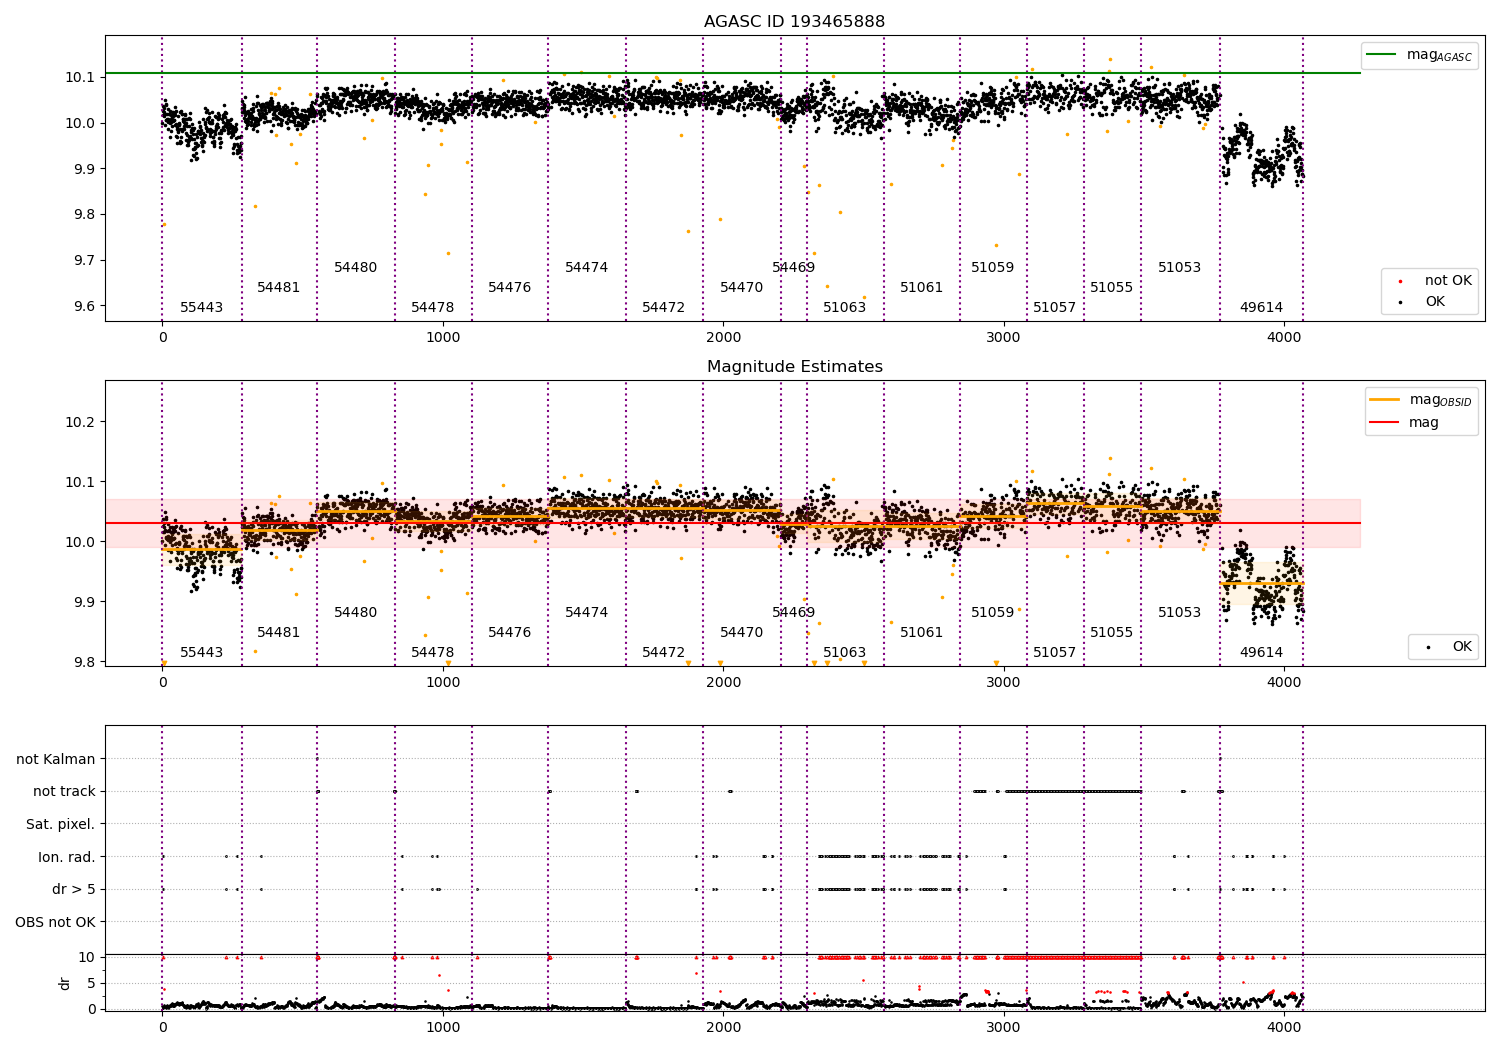This screenshot has height=1050, width=1500.
Task: Click OBSID label 54476 in the top plot
Action: (x=510, y=288)
